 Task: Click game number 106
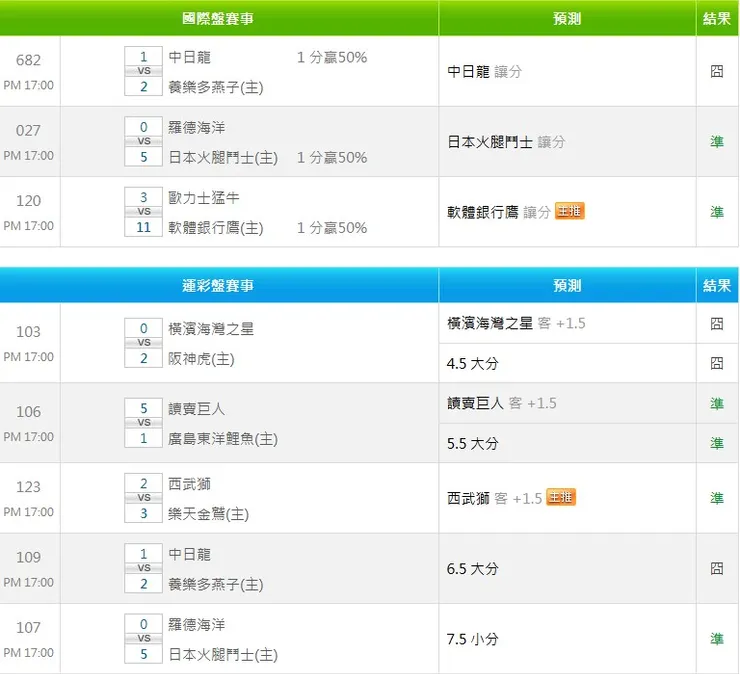tap(28, 412)
